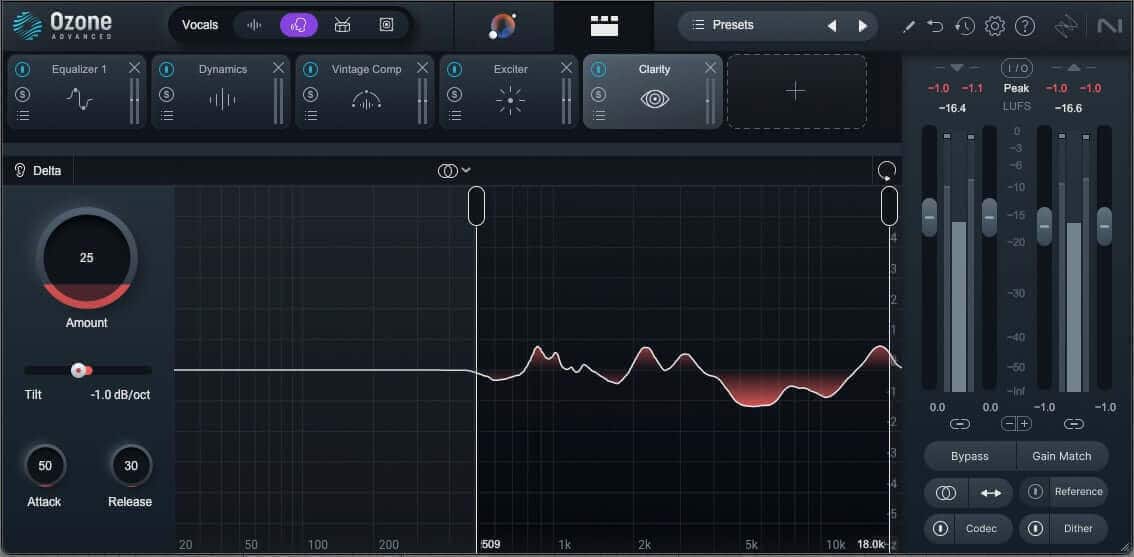
Task: Select the Vocals target button
Action: pyautogui.click(x=200, y=25)
